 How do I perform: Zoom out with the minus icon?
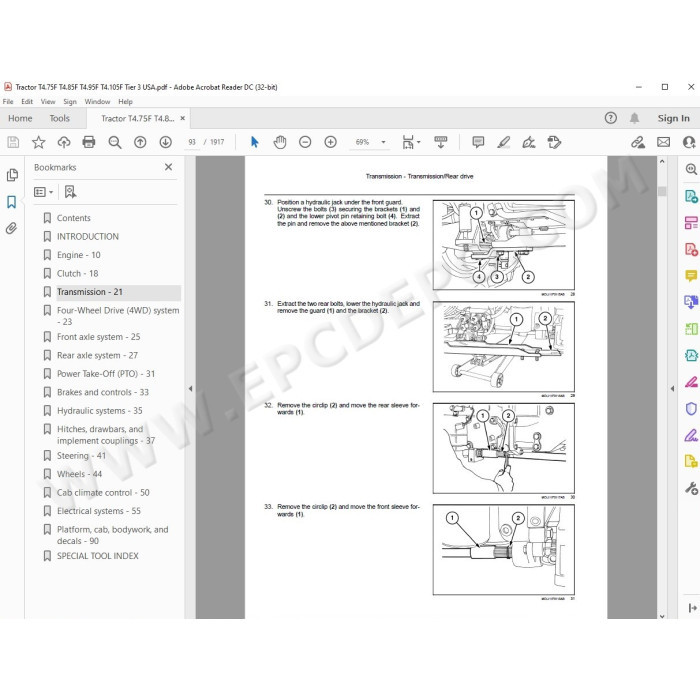click(305, 142)
